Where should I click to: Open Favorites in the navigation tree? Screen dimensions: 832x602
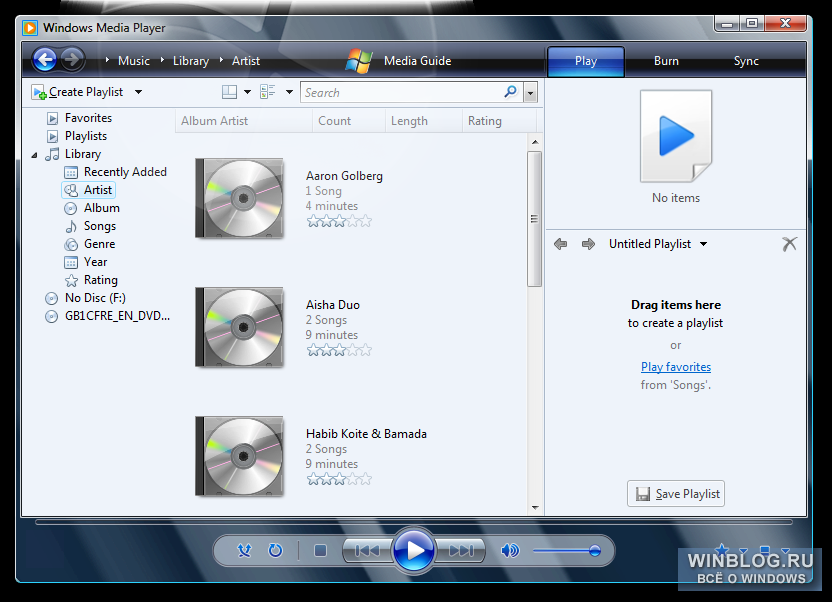pyautogui.click(x=88, y=118)
